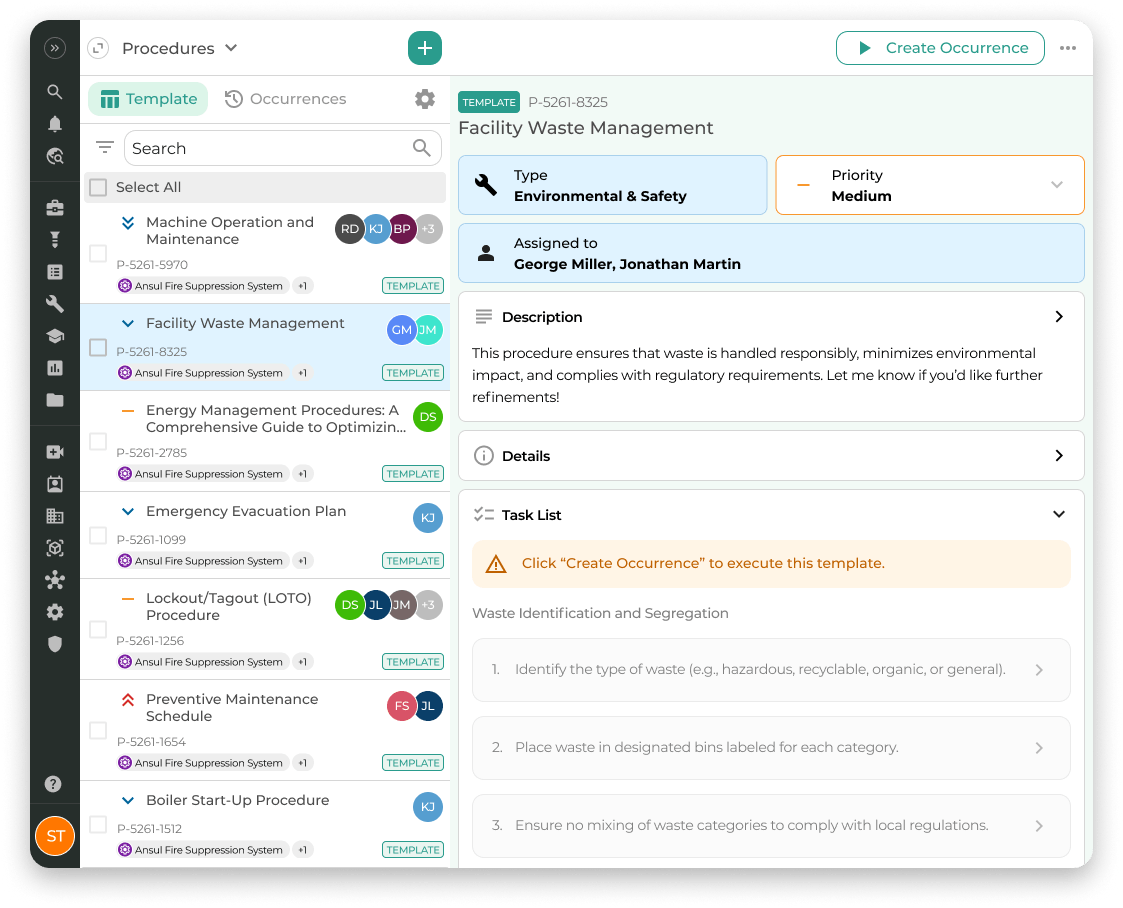Click the green plus add button

pos(425,48)
